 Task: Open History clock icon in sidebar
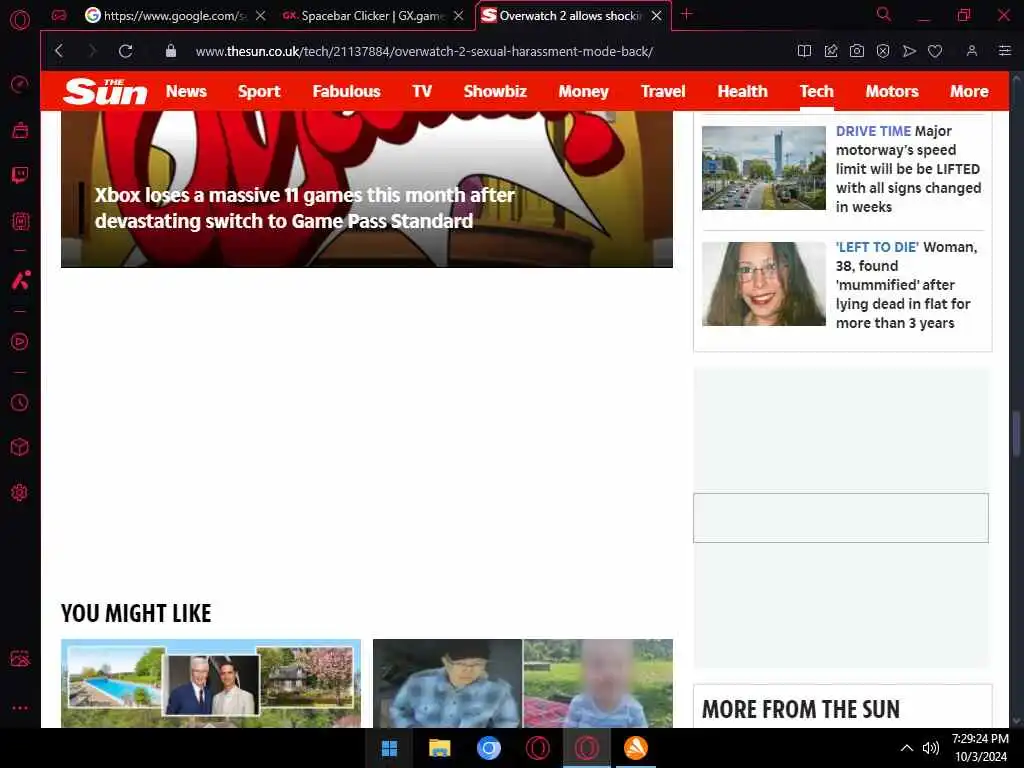point(20,402)
